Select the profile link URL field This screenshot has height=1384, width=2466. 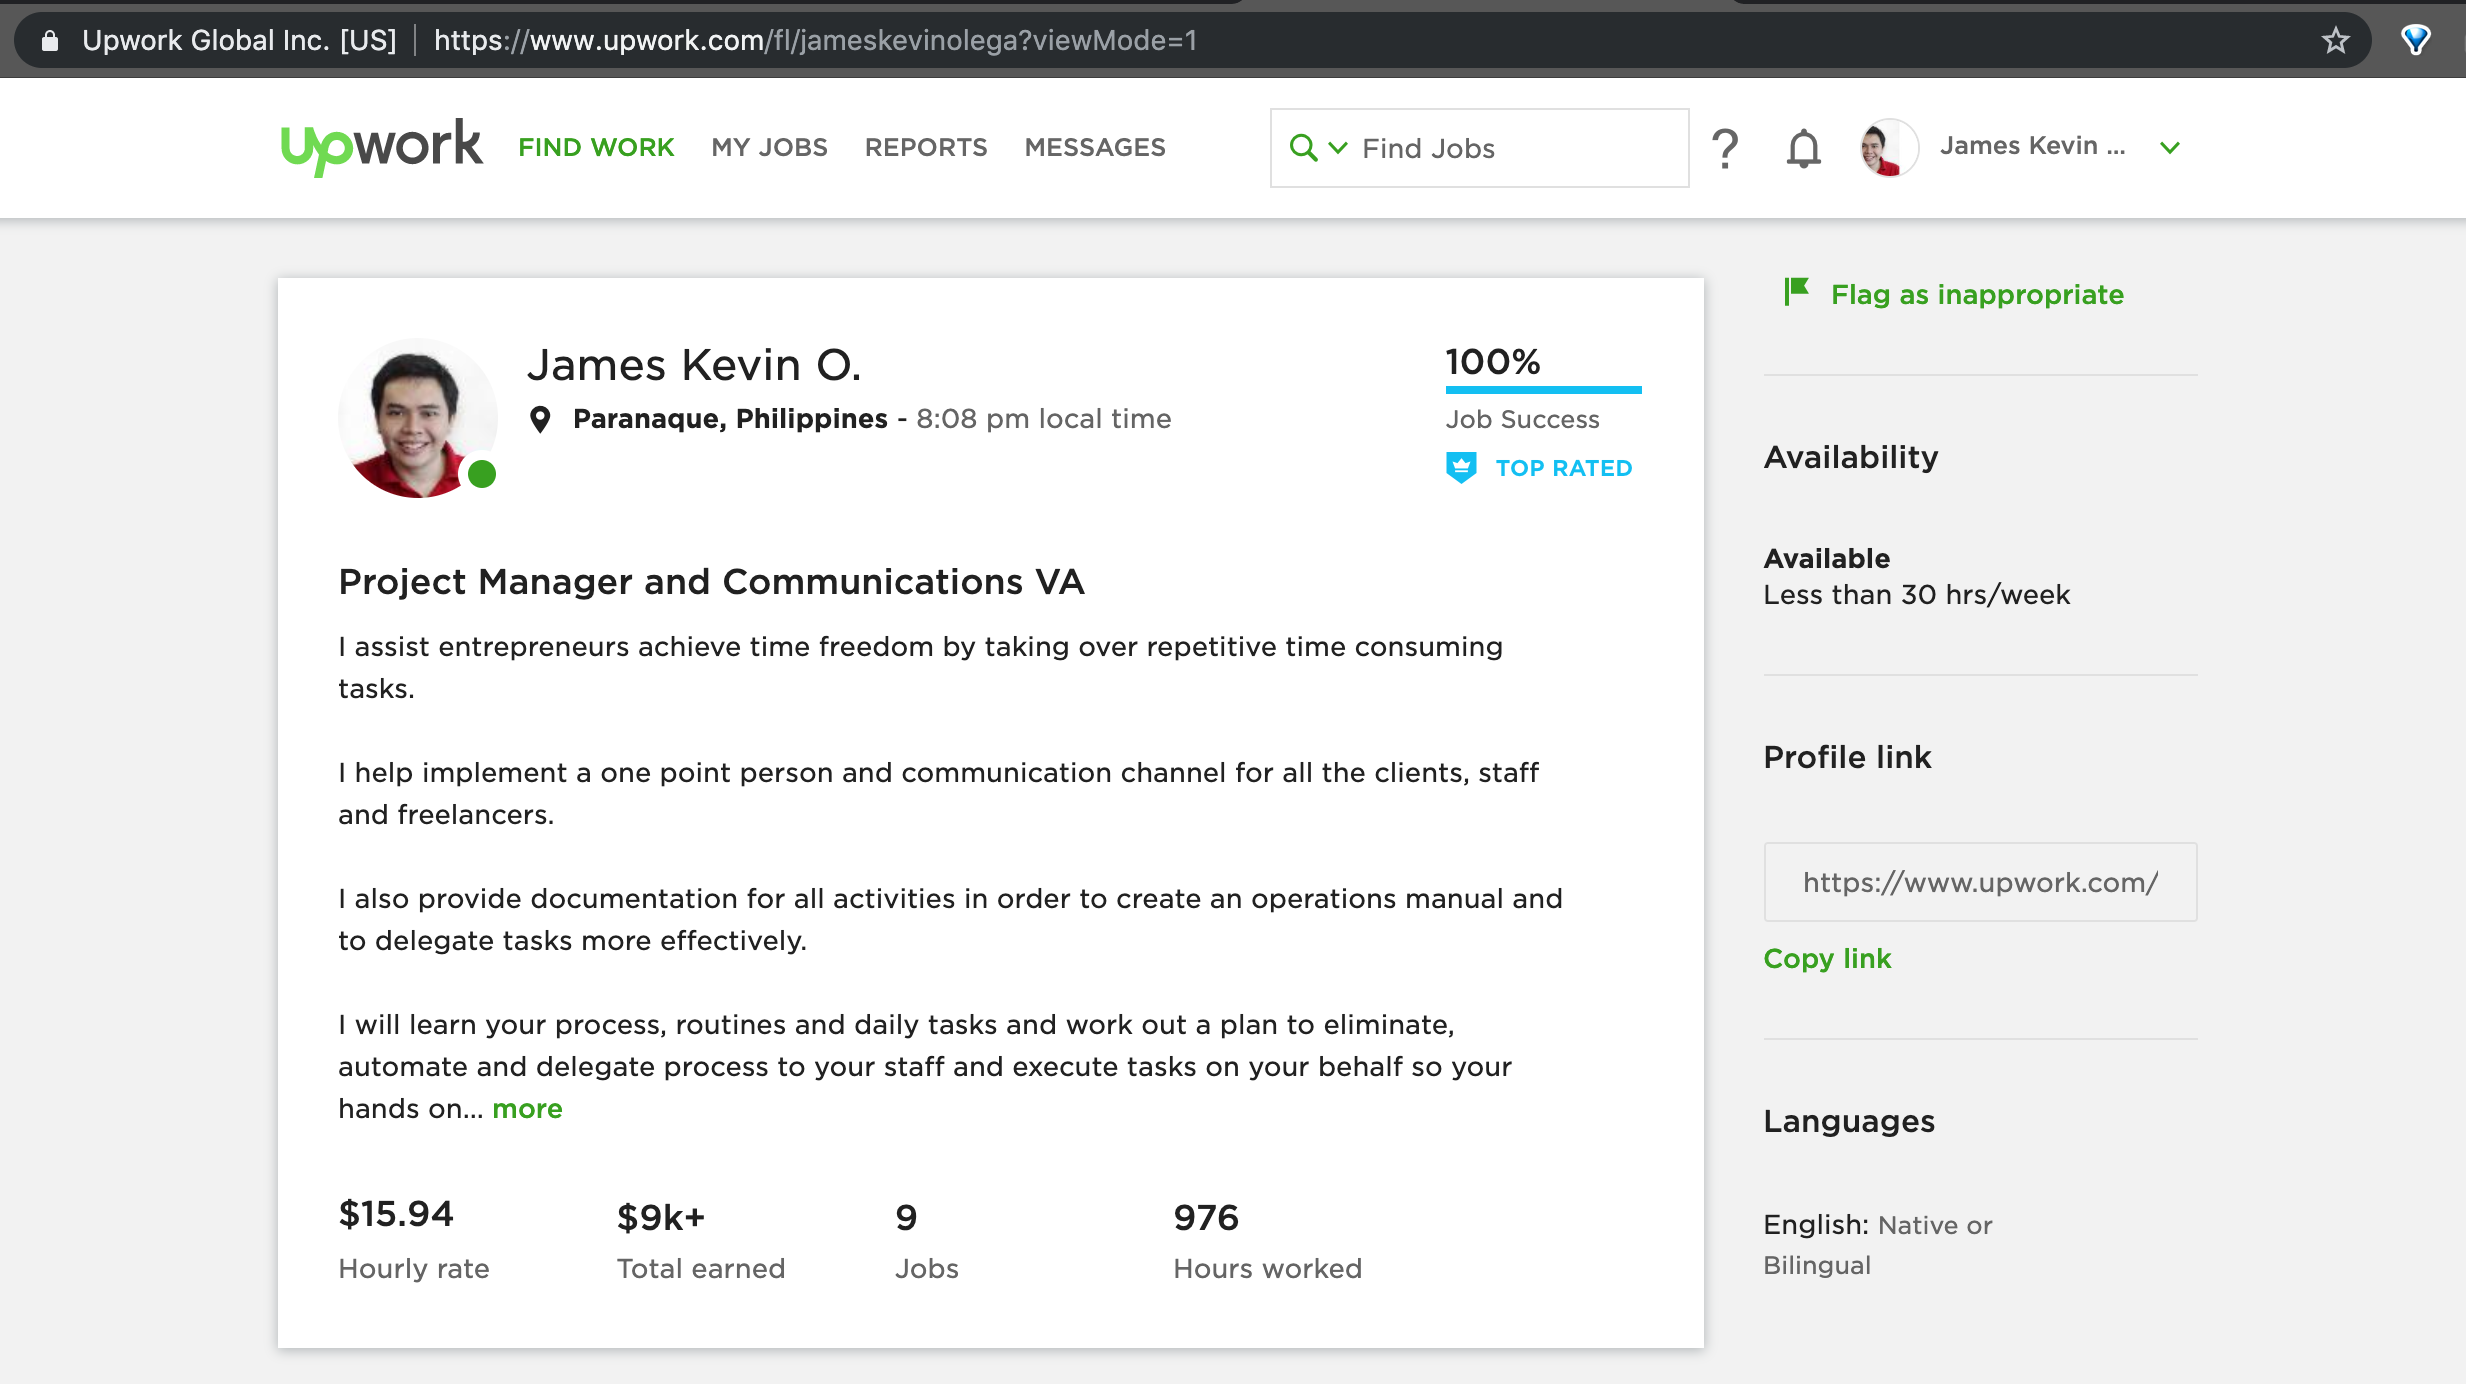point(1980,882)
